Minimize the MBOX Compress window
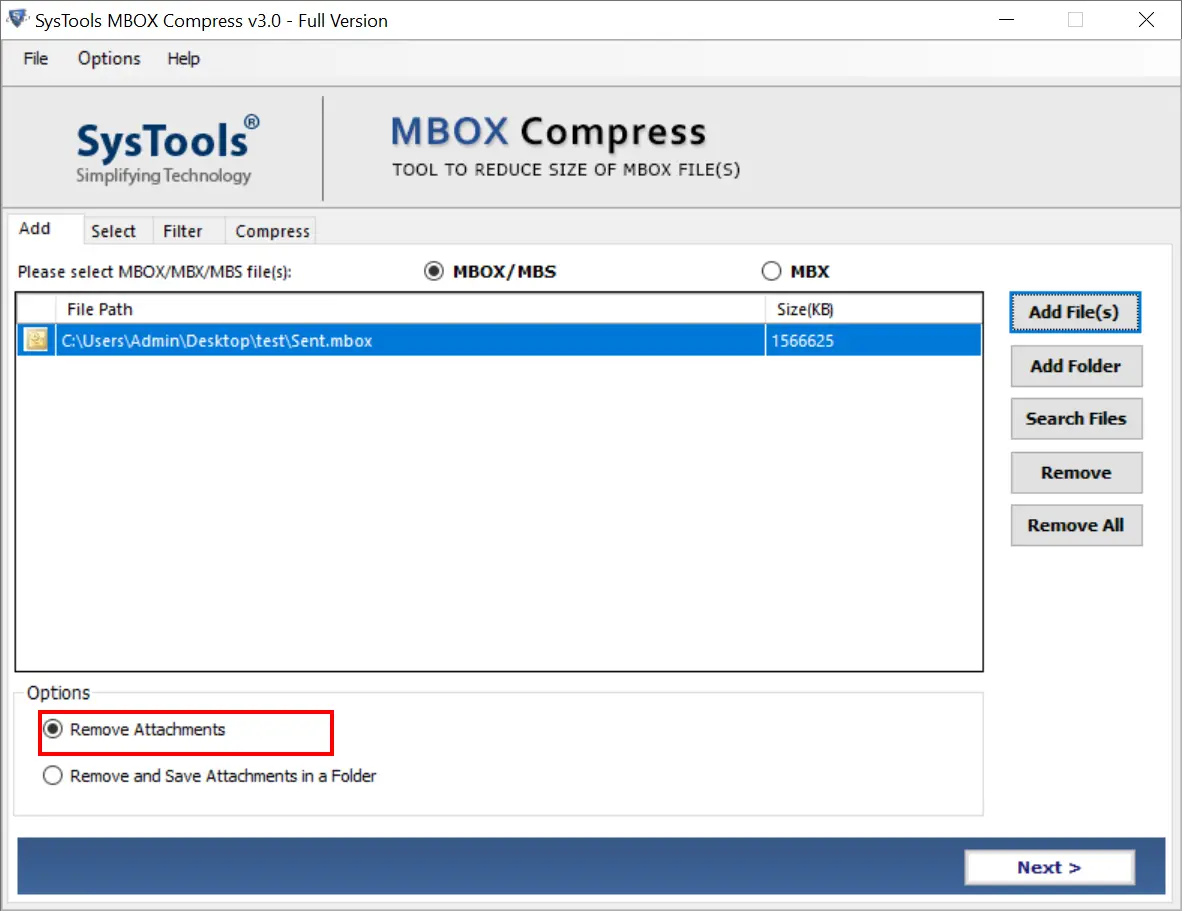This screenshot has height=911, width=1182. [x=1006, y=20]
